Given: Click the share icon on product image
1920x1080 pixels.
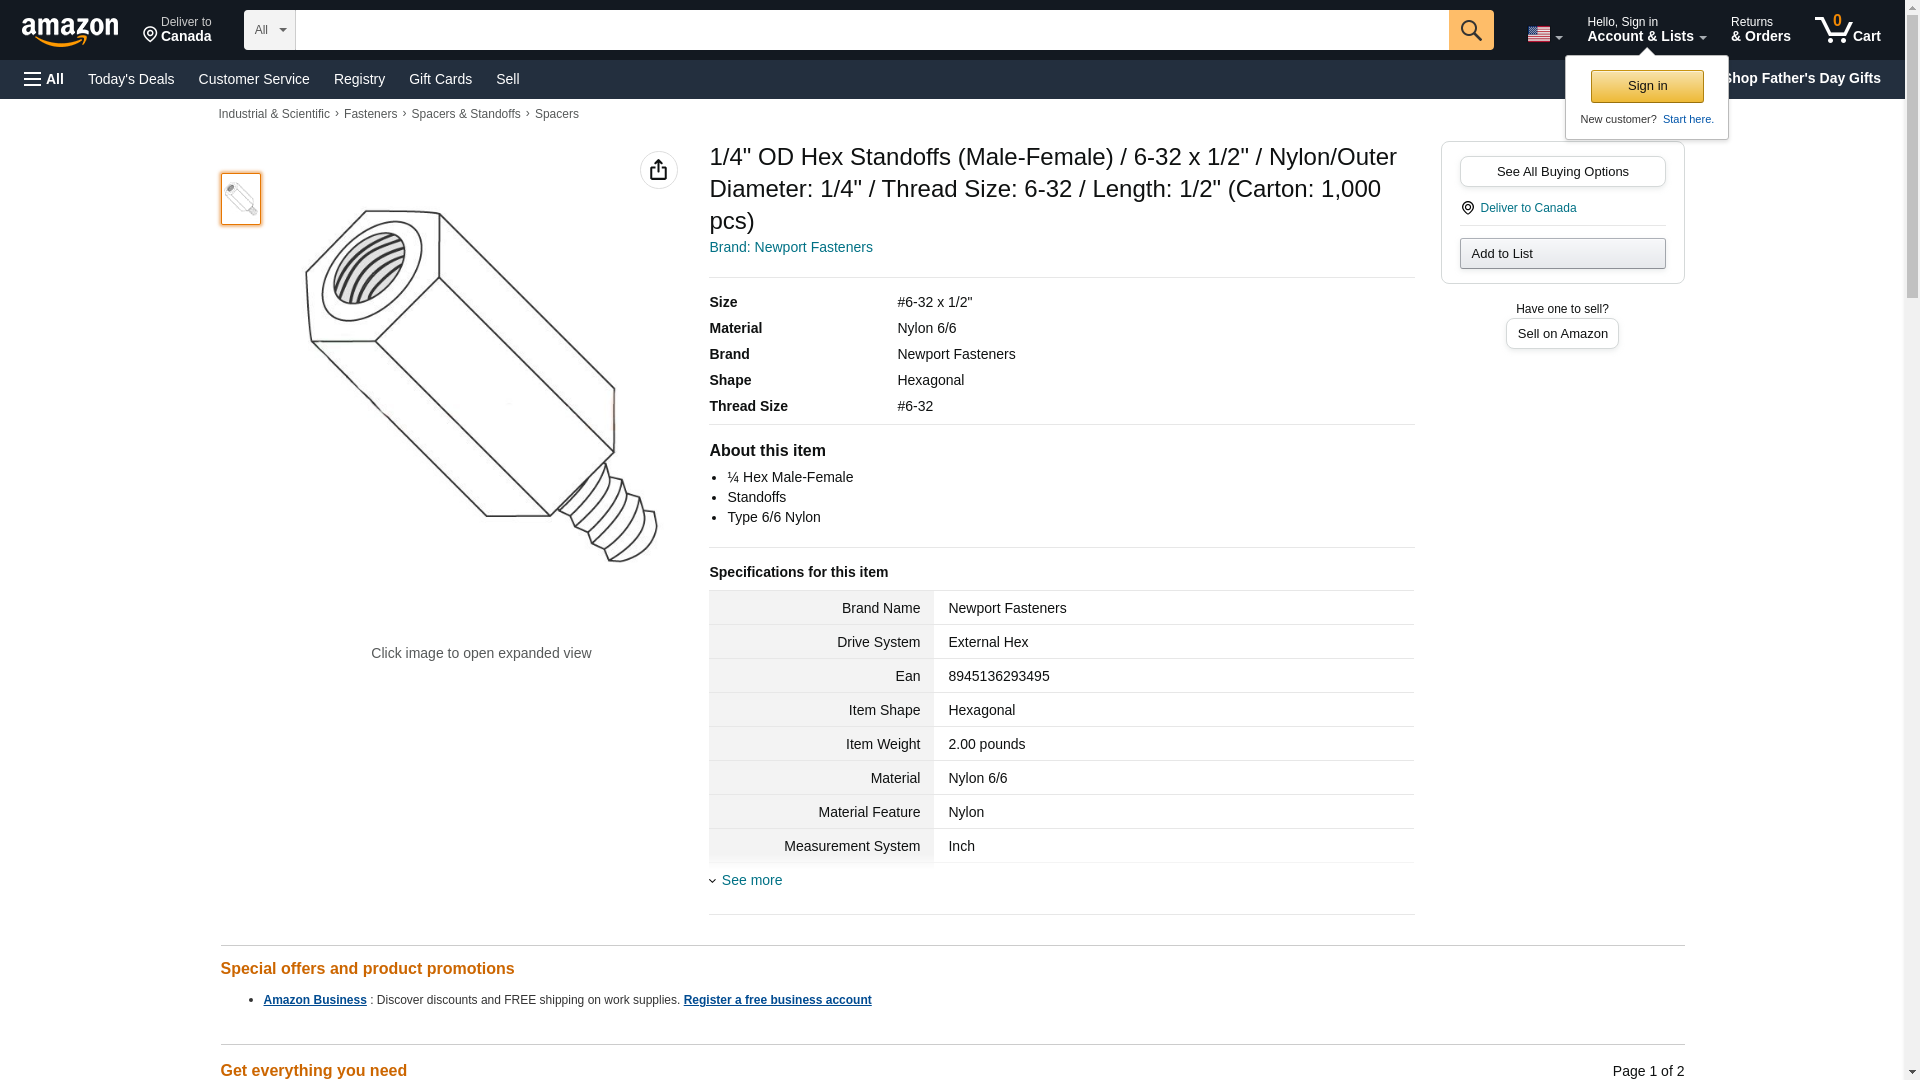Looking at the screenshot, I should click(x=658, y=170).
